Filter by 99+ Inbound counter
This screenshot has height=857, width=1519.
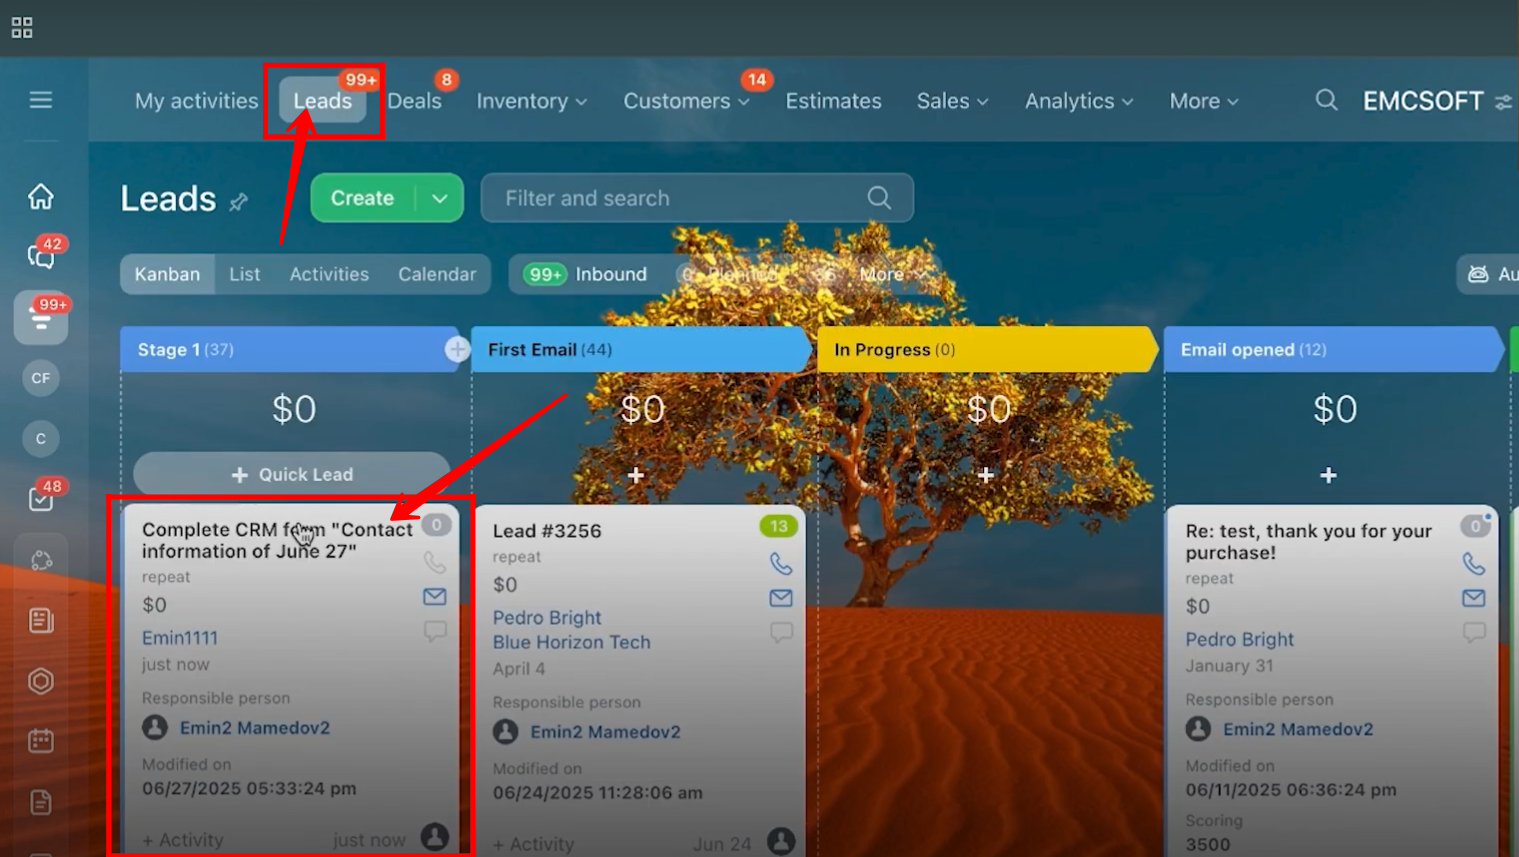585,274
